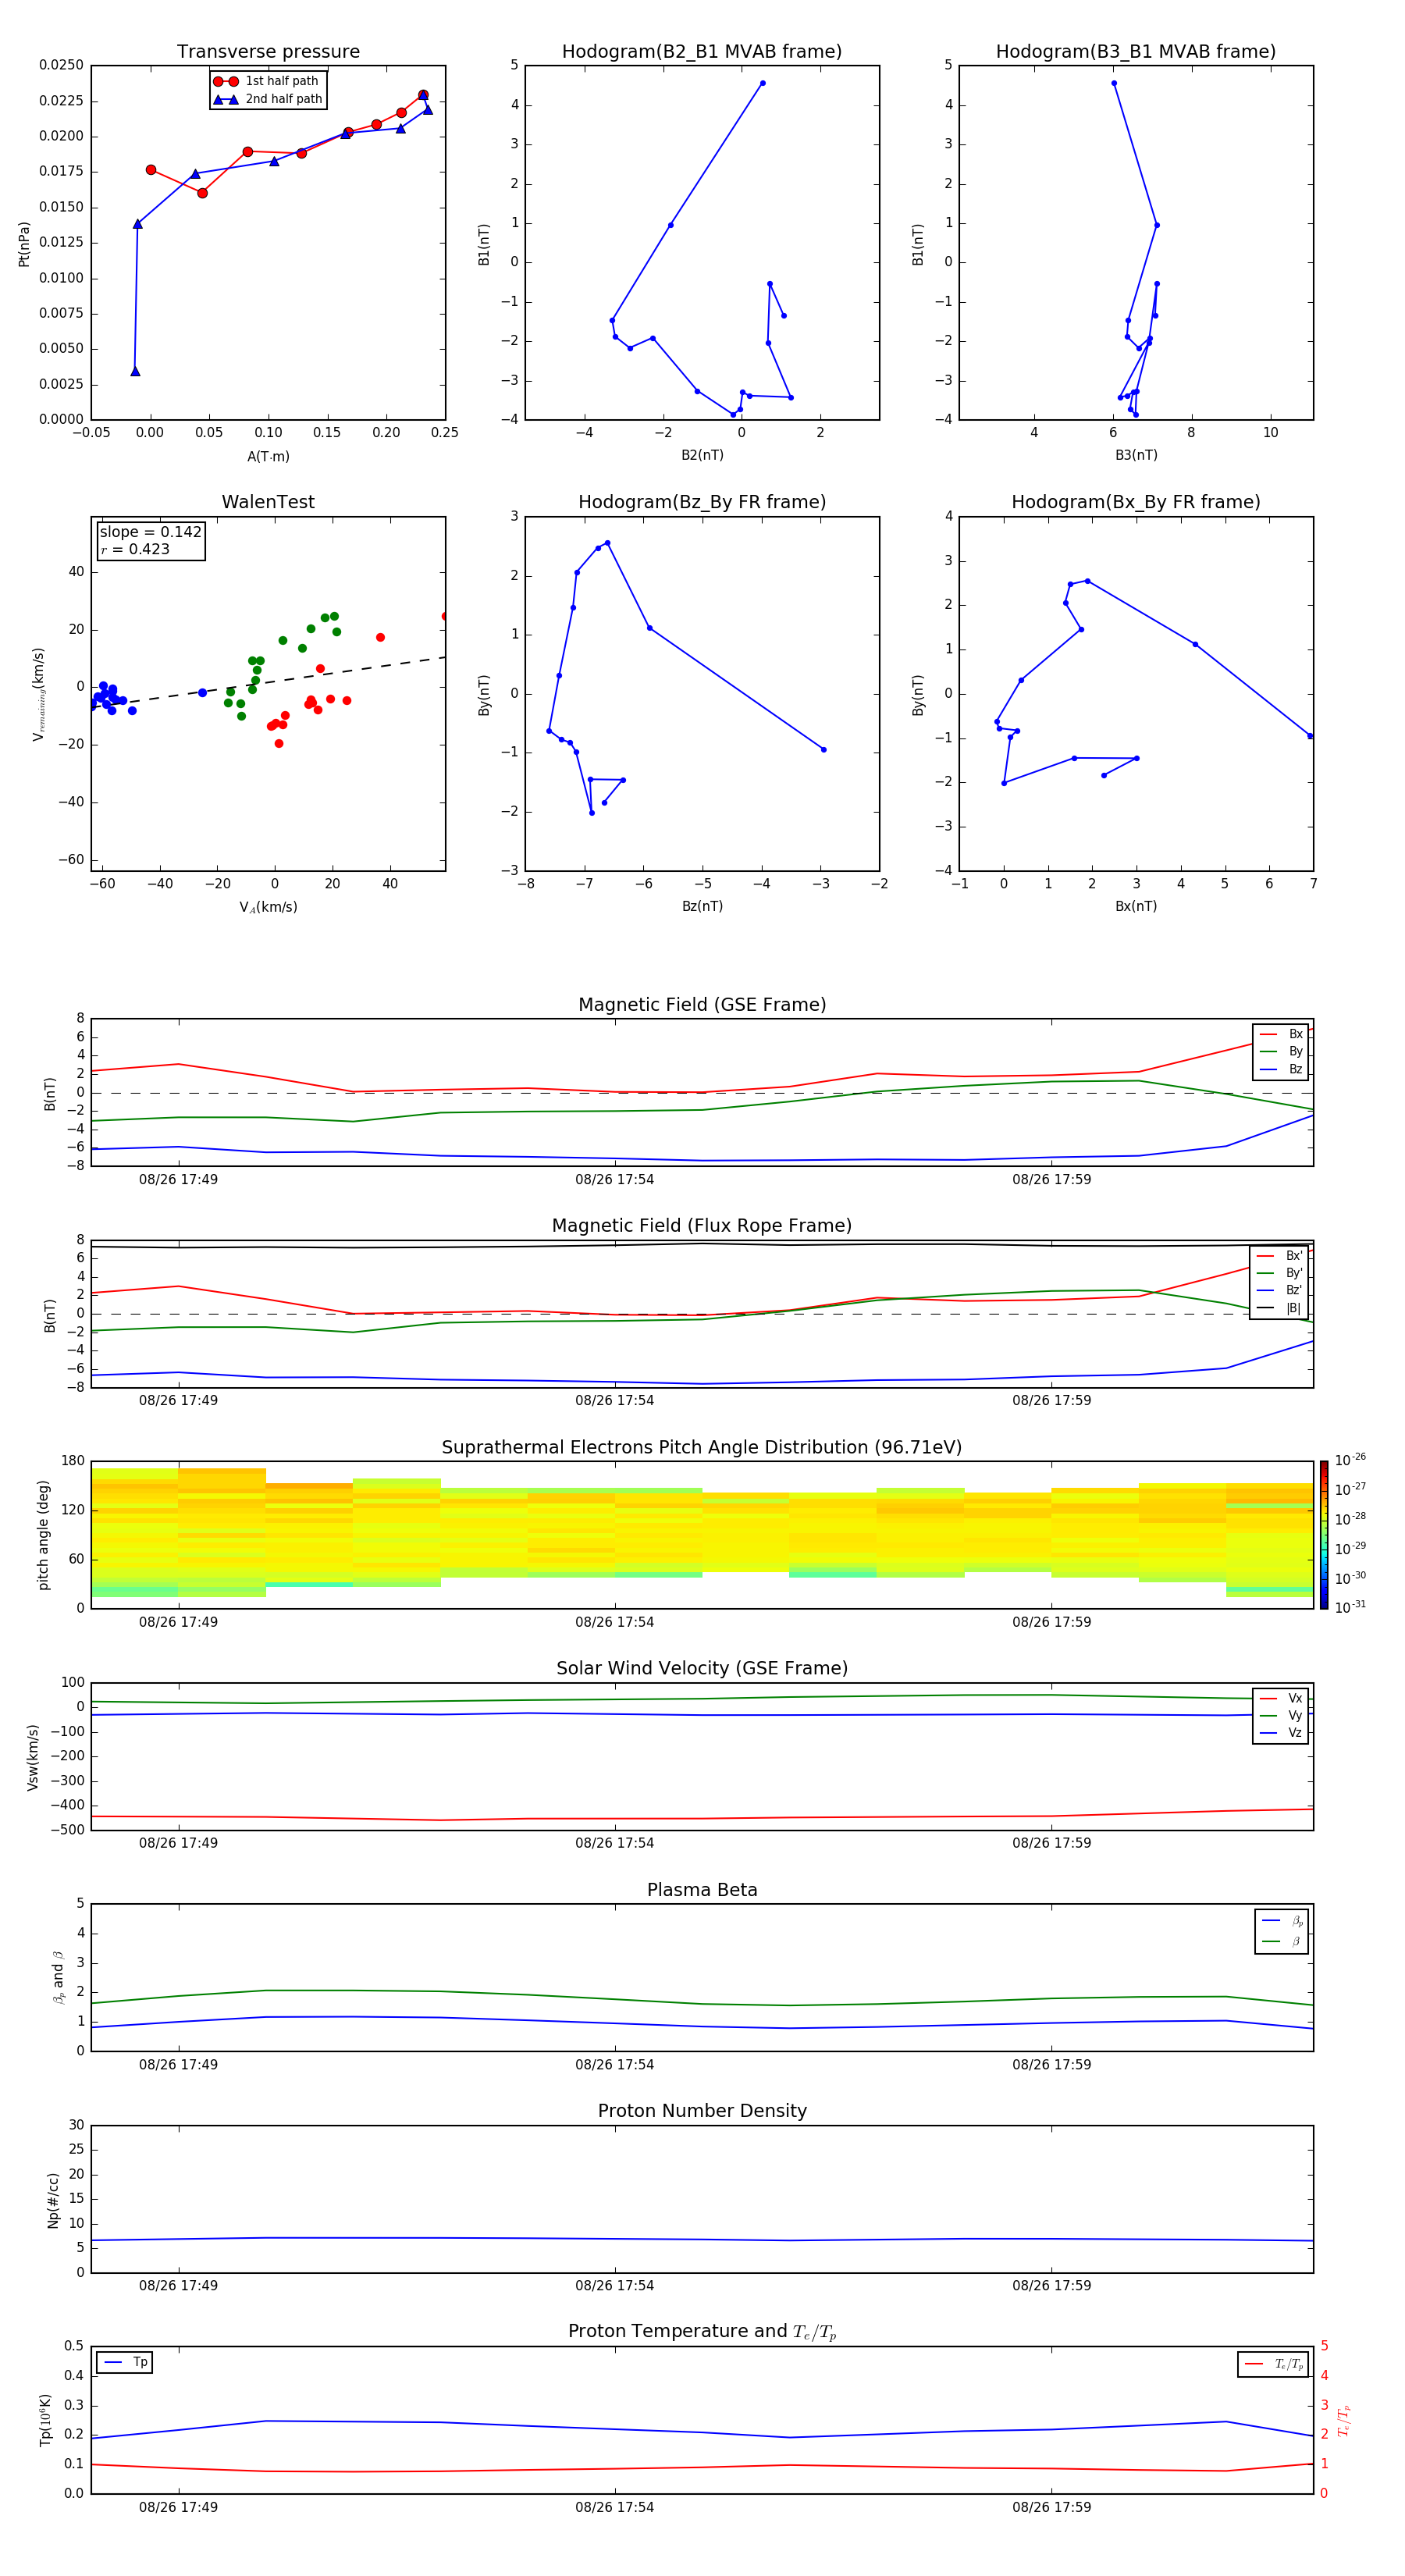Select '2nd half path' legend entry
1405x2576 pixels.
[x=267, y=99]
